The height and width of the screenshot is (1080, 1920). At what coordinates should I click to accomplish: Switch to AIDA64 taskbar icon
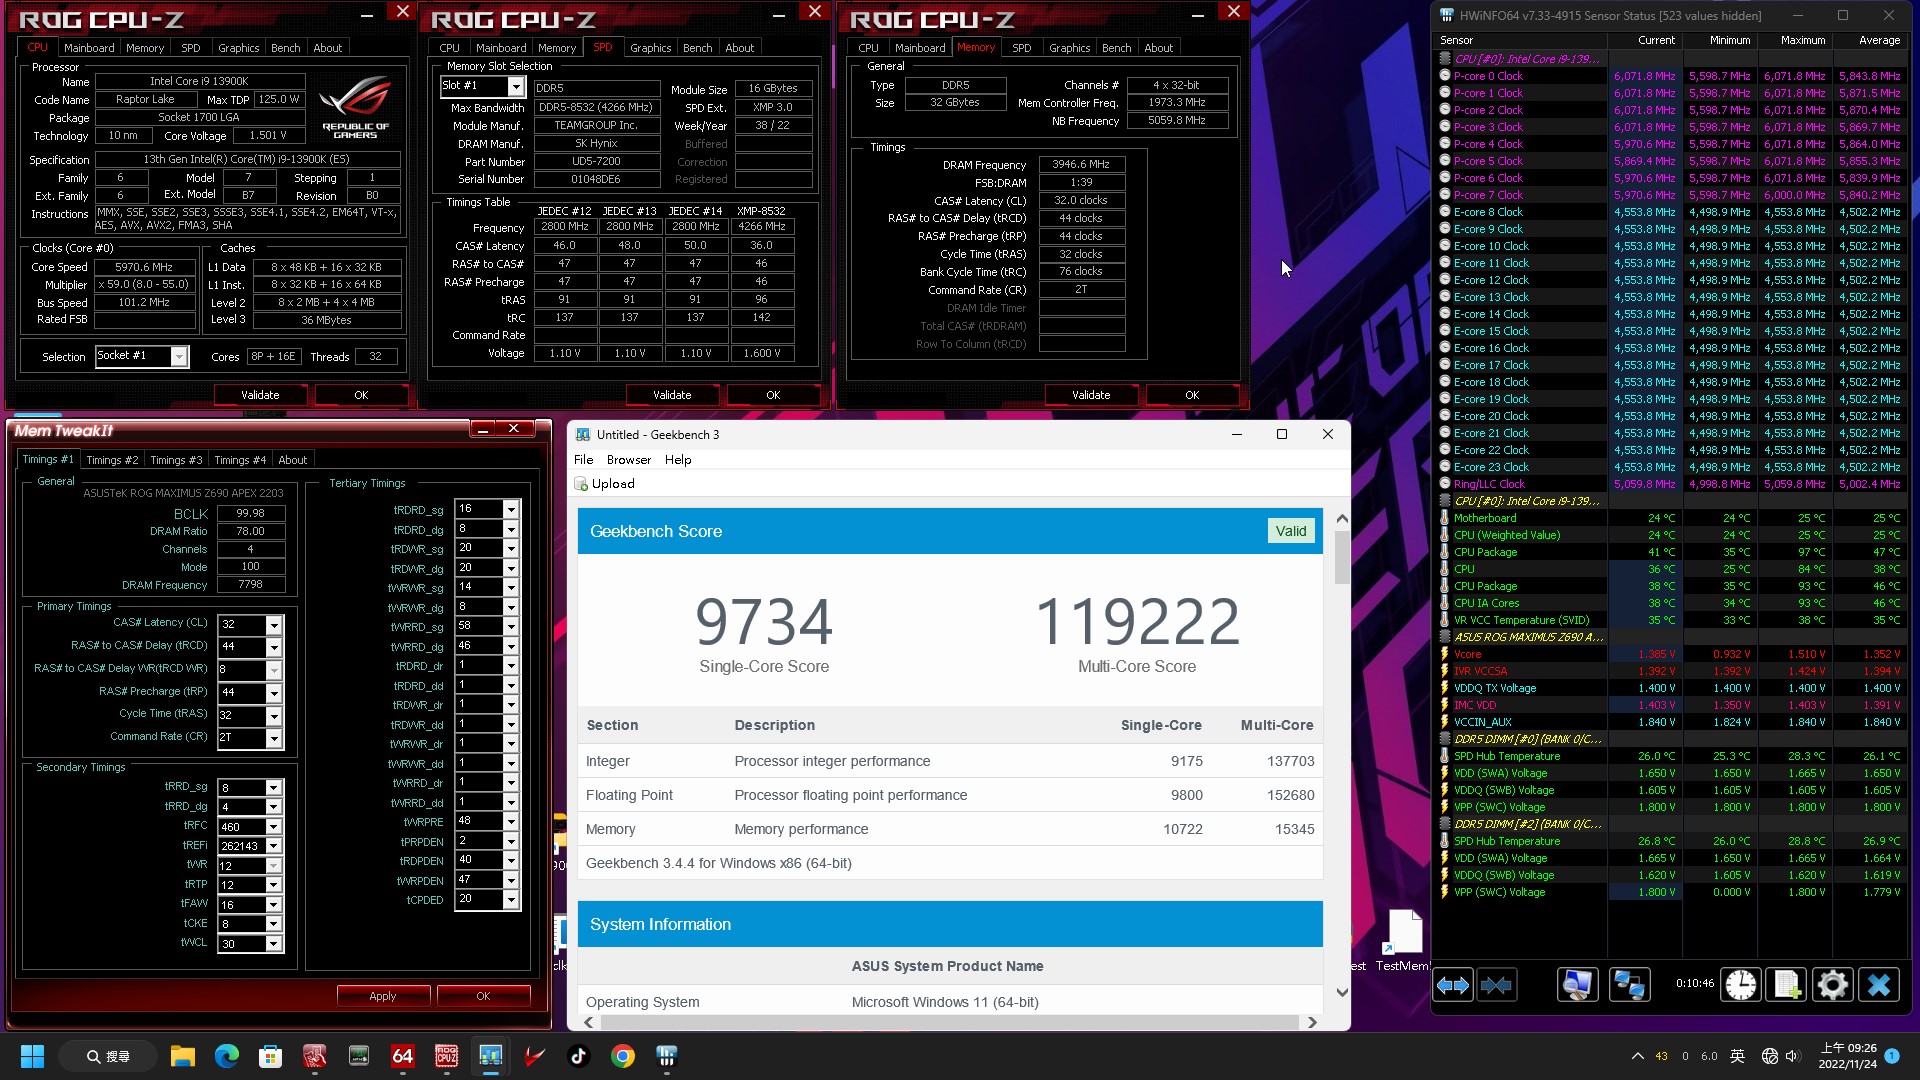tap(402, 1056)
